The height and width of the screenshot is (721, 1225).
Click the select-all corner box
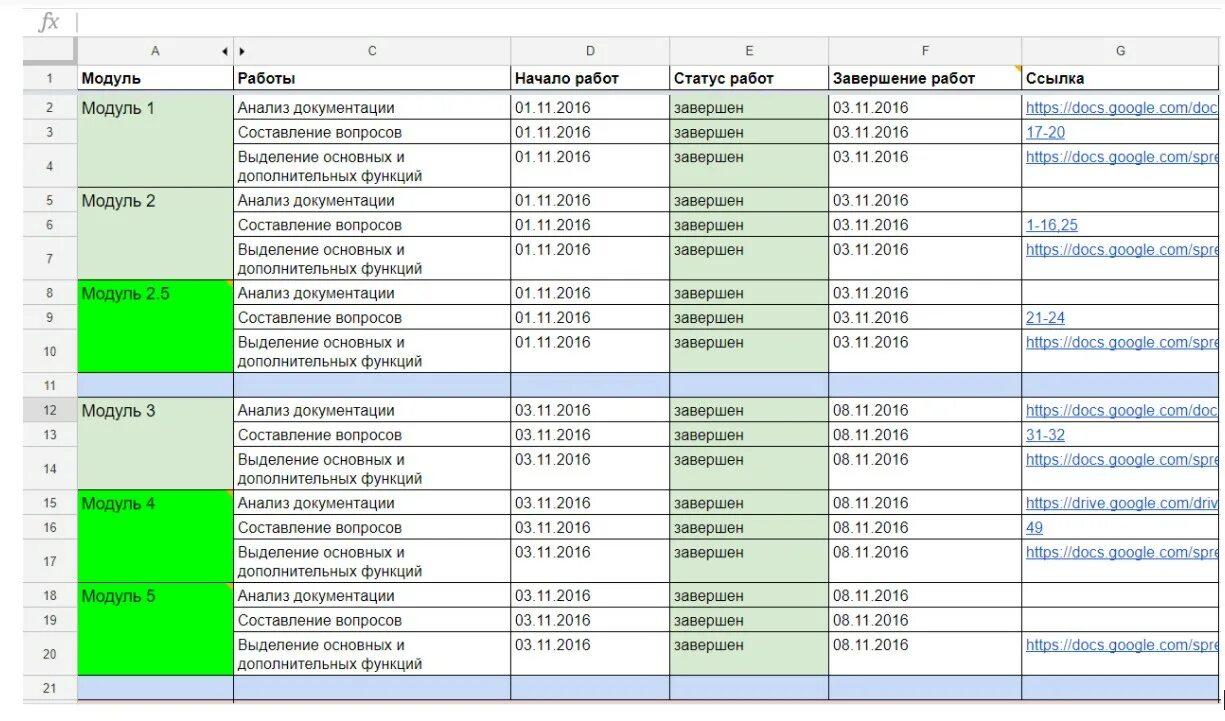49,51
